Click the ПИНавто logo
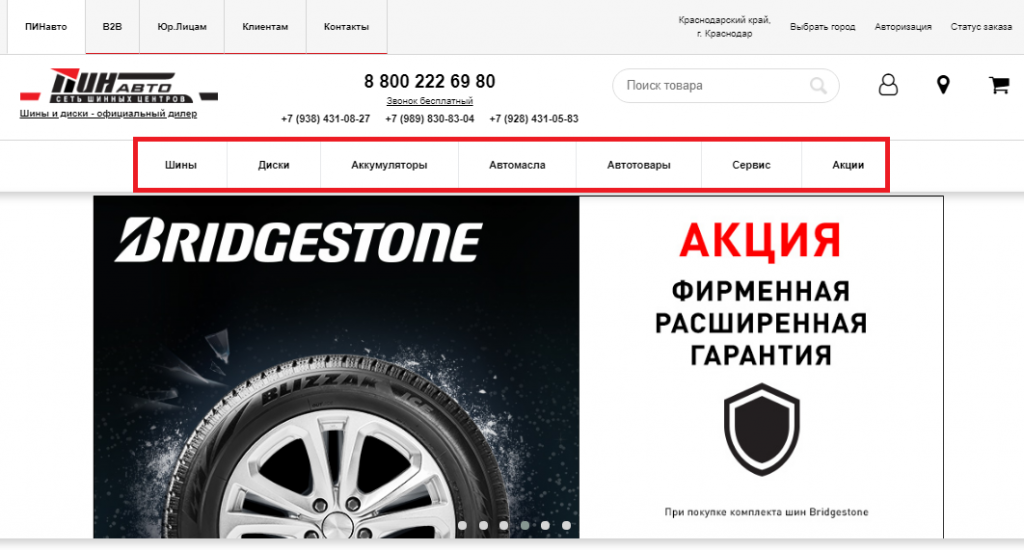This screenshot has width=1024, height=550. tap(119, 86)
